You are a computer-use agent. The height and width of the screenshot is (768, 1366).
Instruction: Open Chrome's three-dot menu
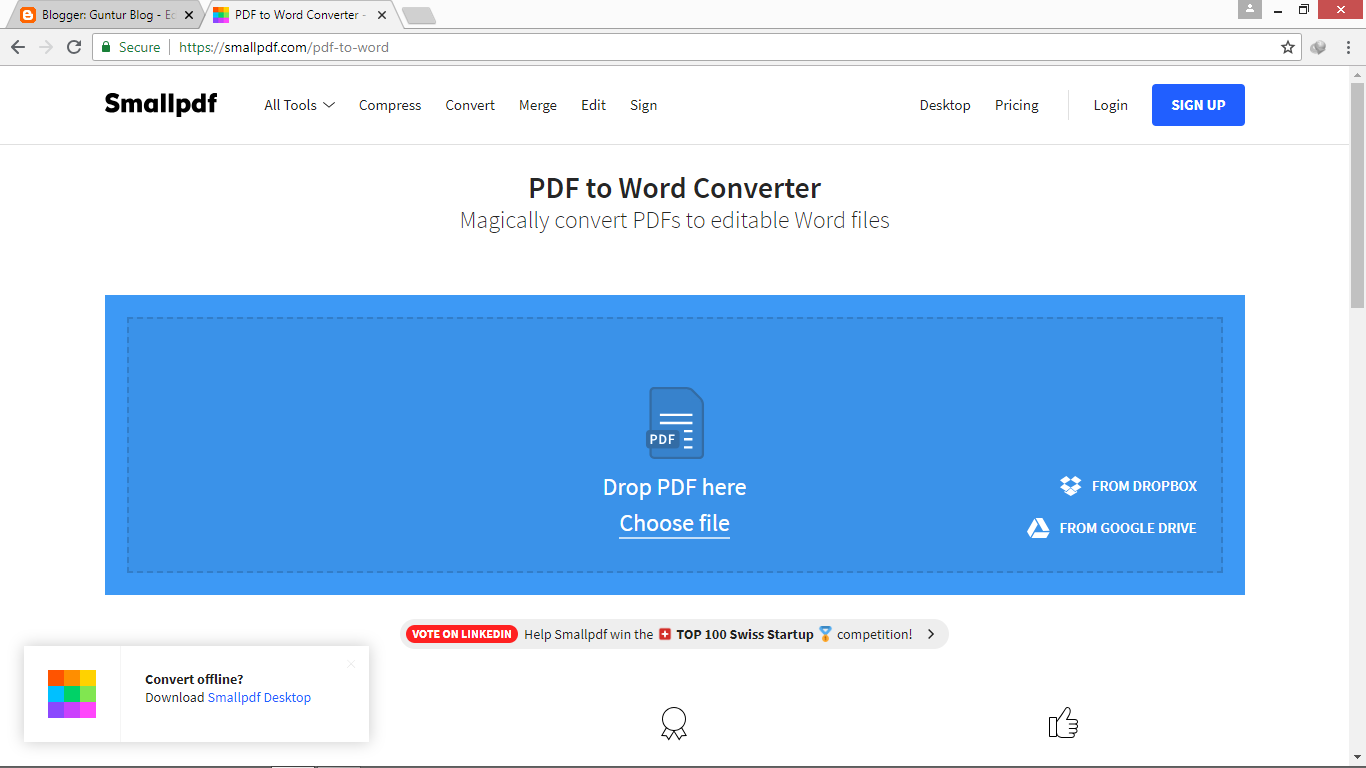point(1348,47)
